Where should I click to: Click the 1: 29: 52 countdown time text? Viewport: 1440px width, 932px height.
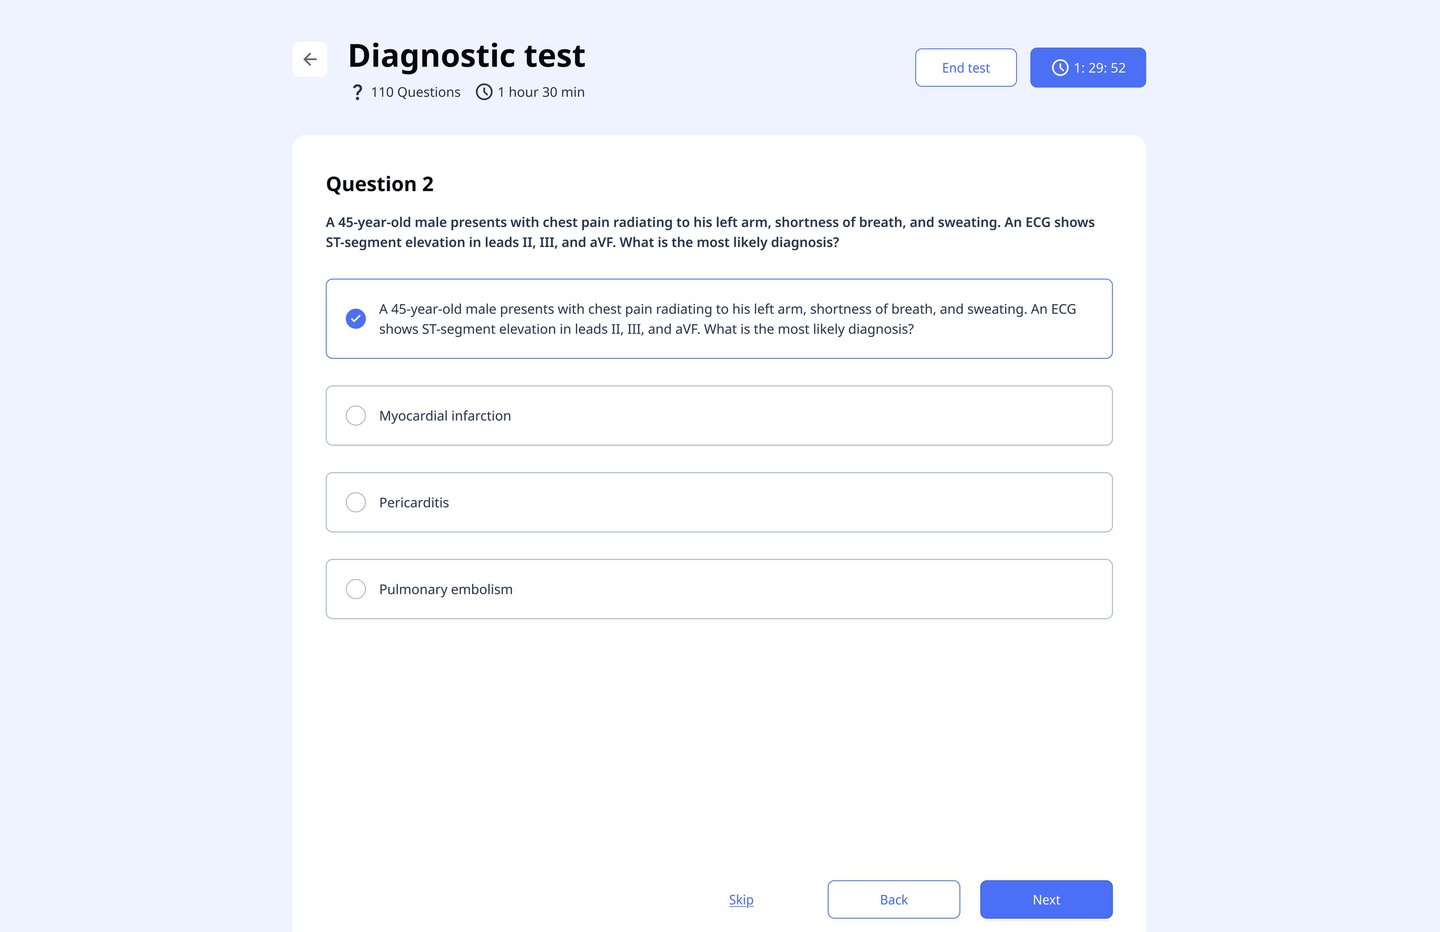pos(1100,68)
